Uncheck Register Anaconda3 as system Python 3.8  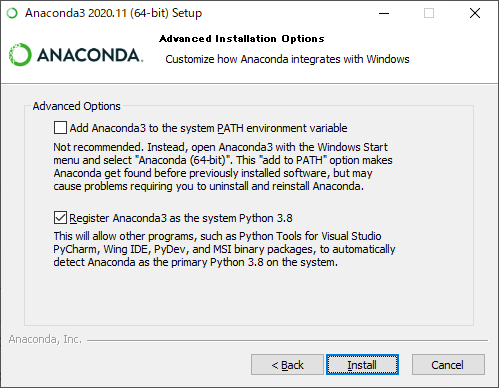tap(60, 218)
